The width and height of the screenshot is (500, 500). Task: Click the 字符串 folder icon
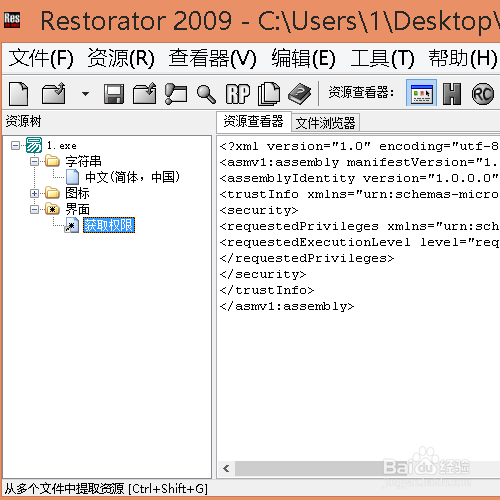(52, 161)
